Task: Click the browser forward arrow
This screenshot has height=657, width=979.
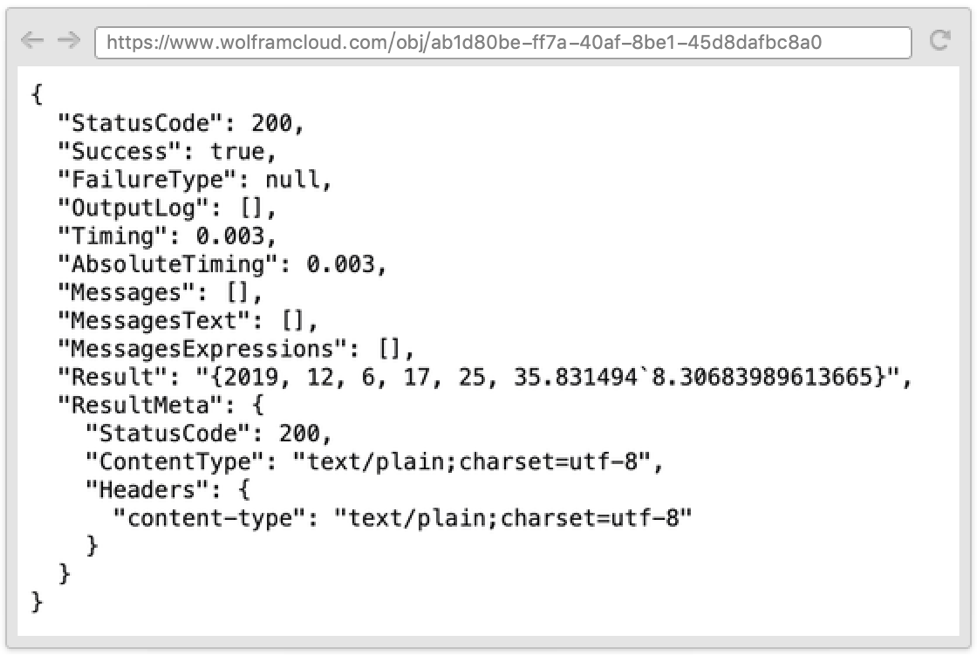Action: tap(69, 41)
